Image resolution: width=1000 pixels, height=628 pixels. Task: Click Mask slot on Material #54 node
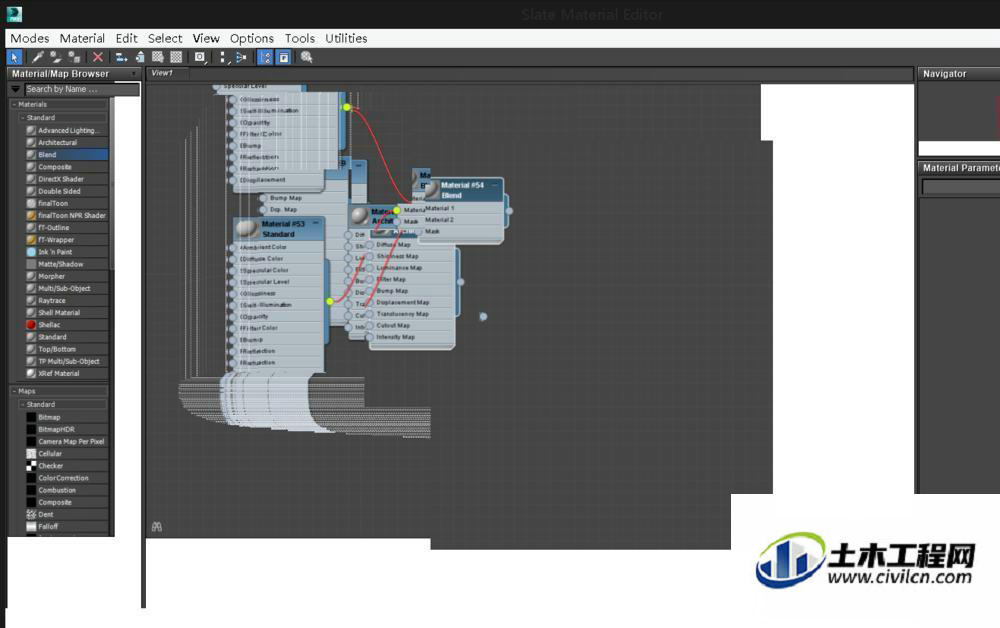432,231
